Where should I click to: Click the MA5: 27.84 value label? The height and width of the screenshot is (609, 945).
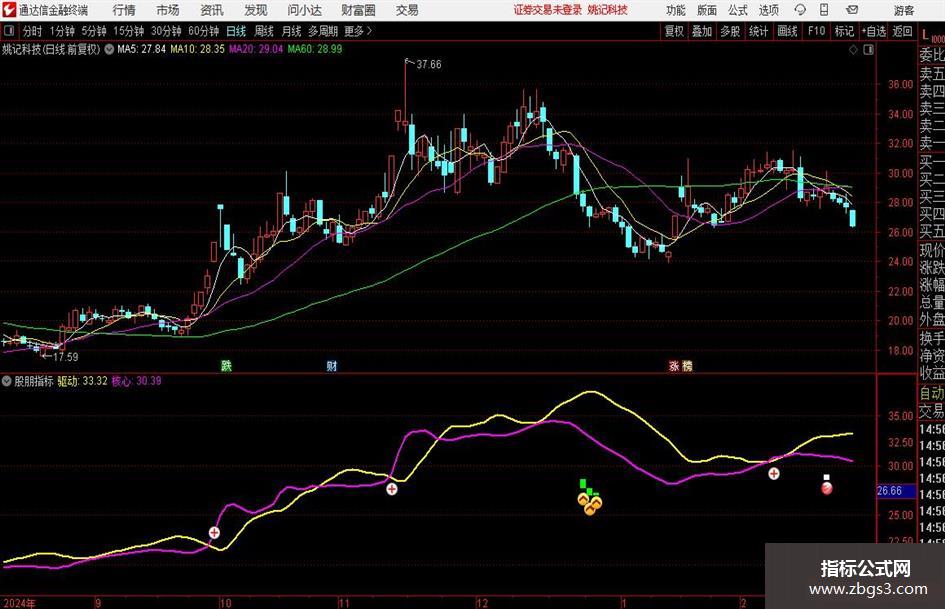tap(141, 49)
